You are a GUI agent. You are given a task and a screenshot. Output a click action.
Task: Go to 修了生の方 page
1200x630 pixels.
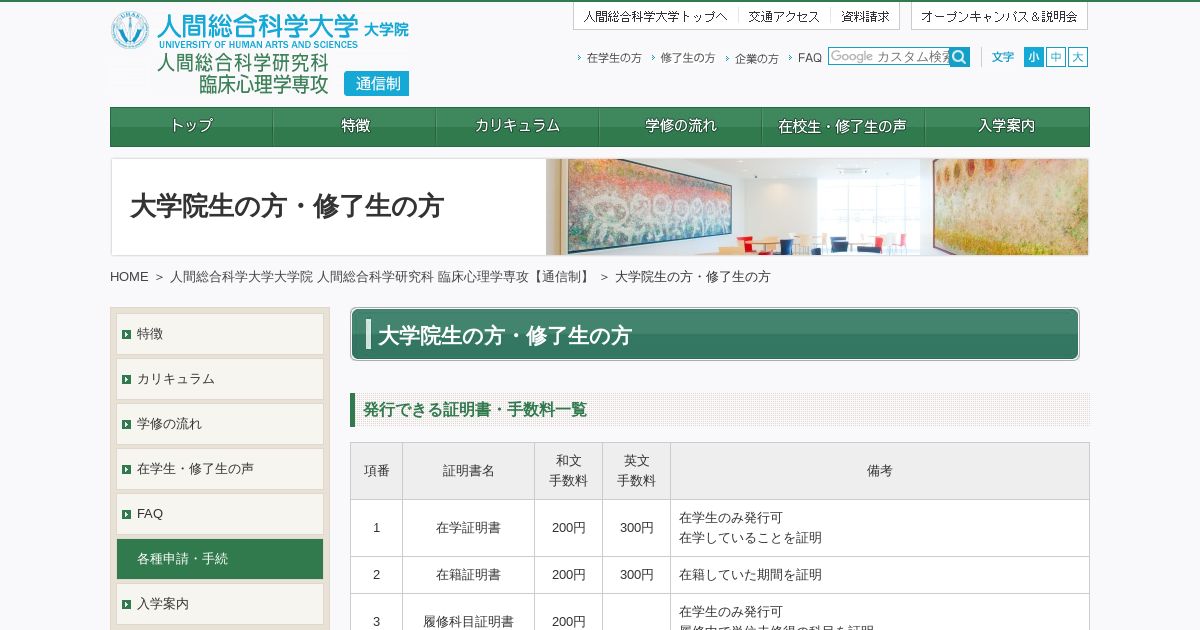click(688, 58)
